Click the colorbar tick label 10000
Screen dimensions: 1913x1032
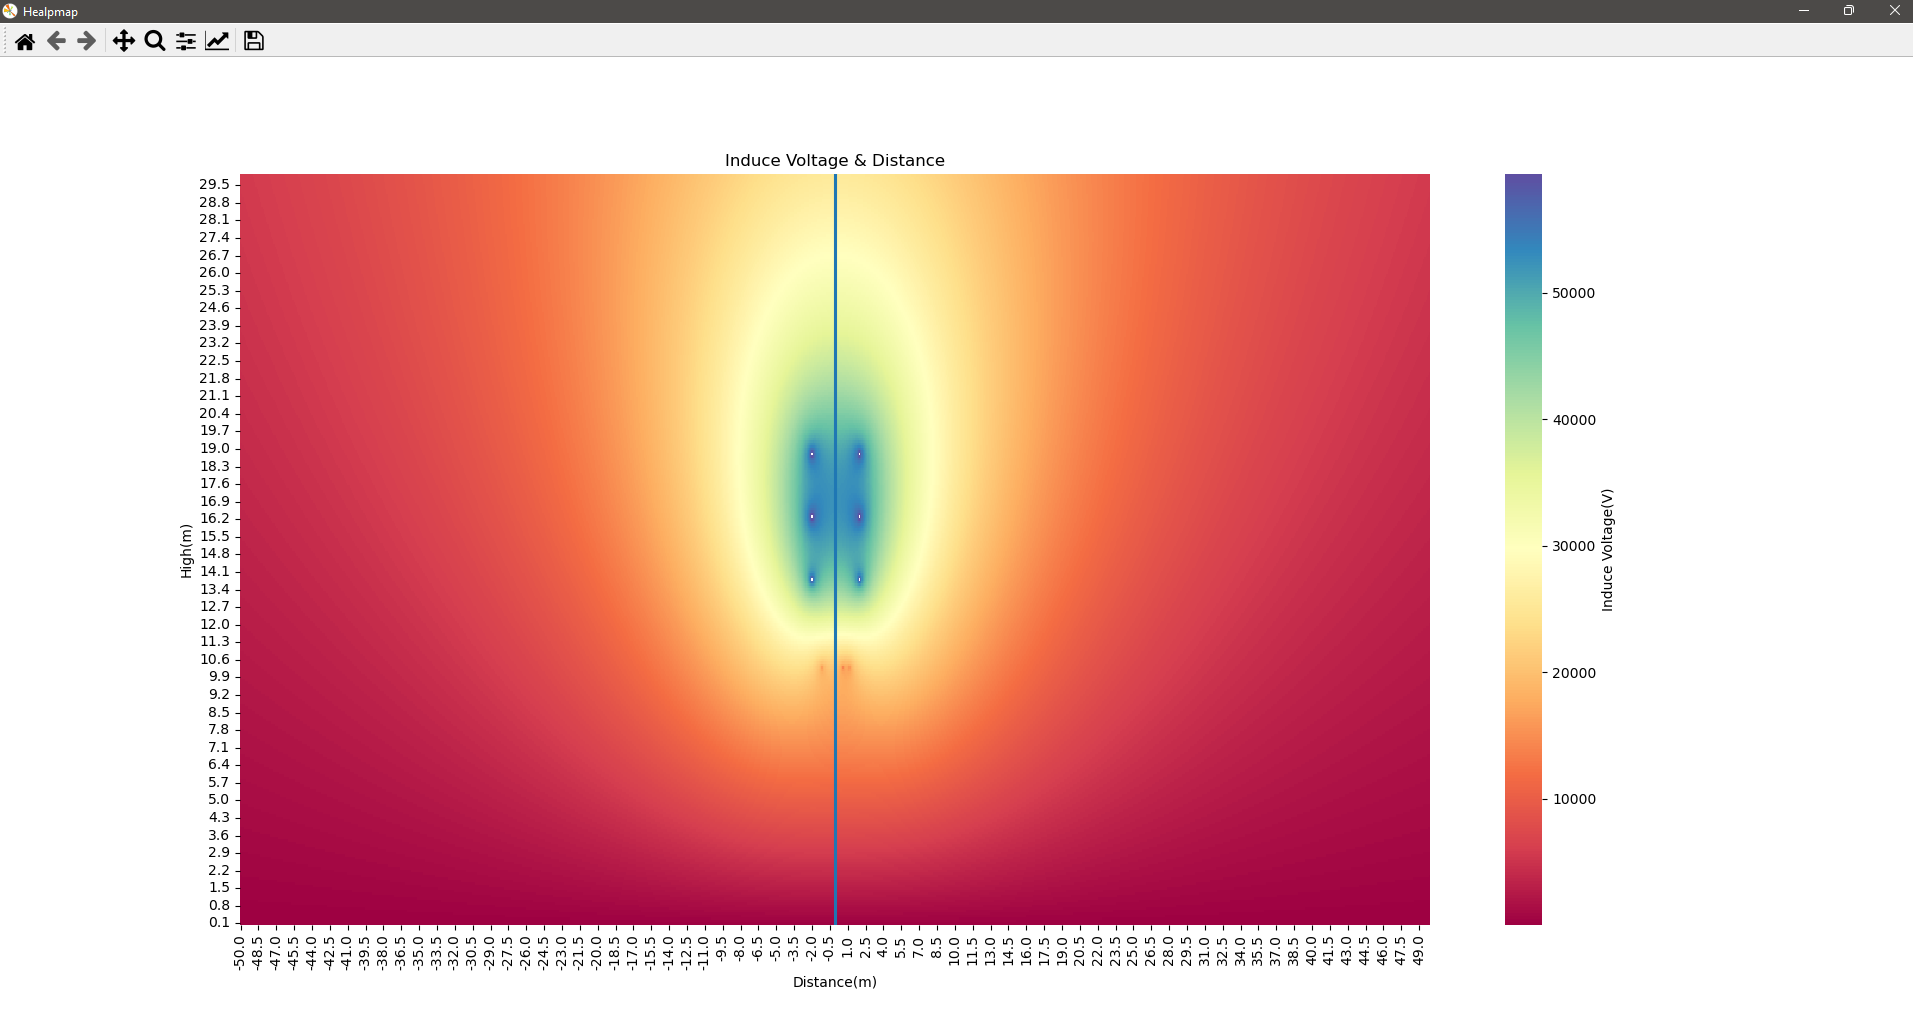click(1574, 799)
